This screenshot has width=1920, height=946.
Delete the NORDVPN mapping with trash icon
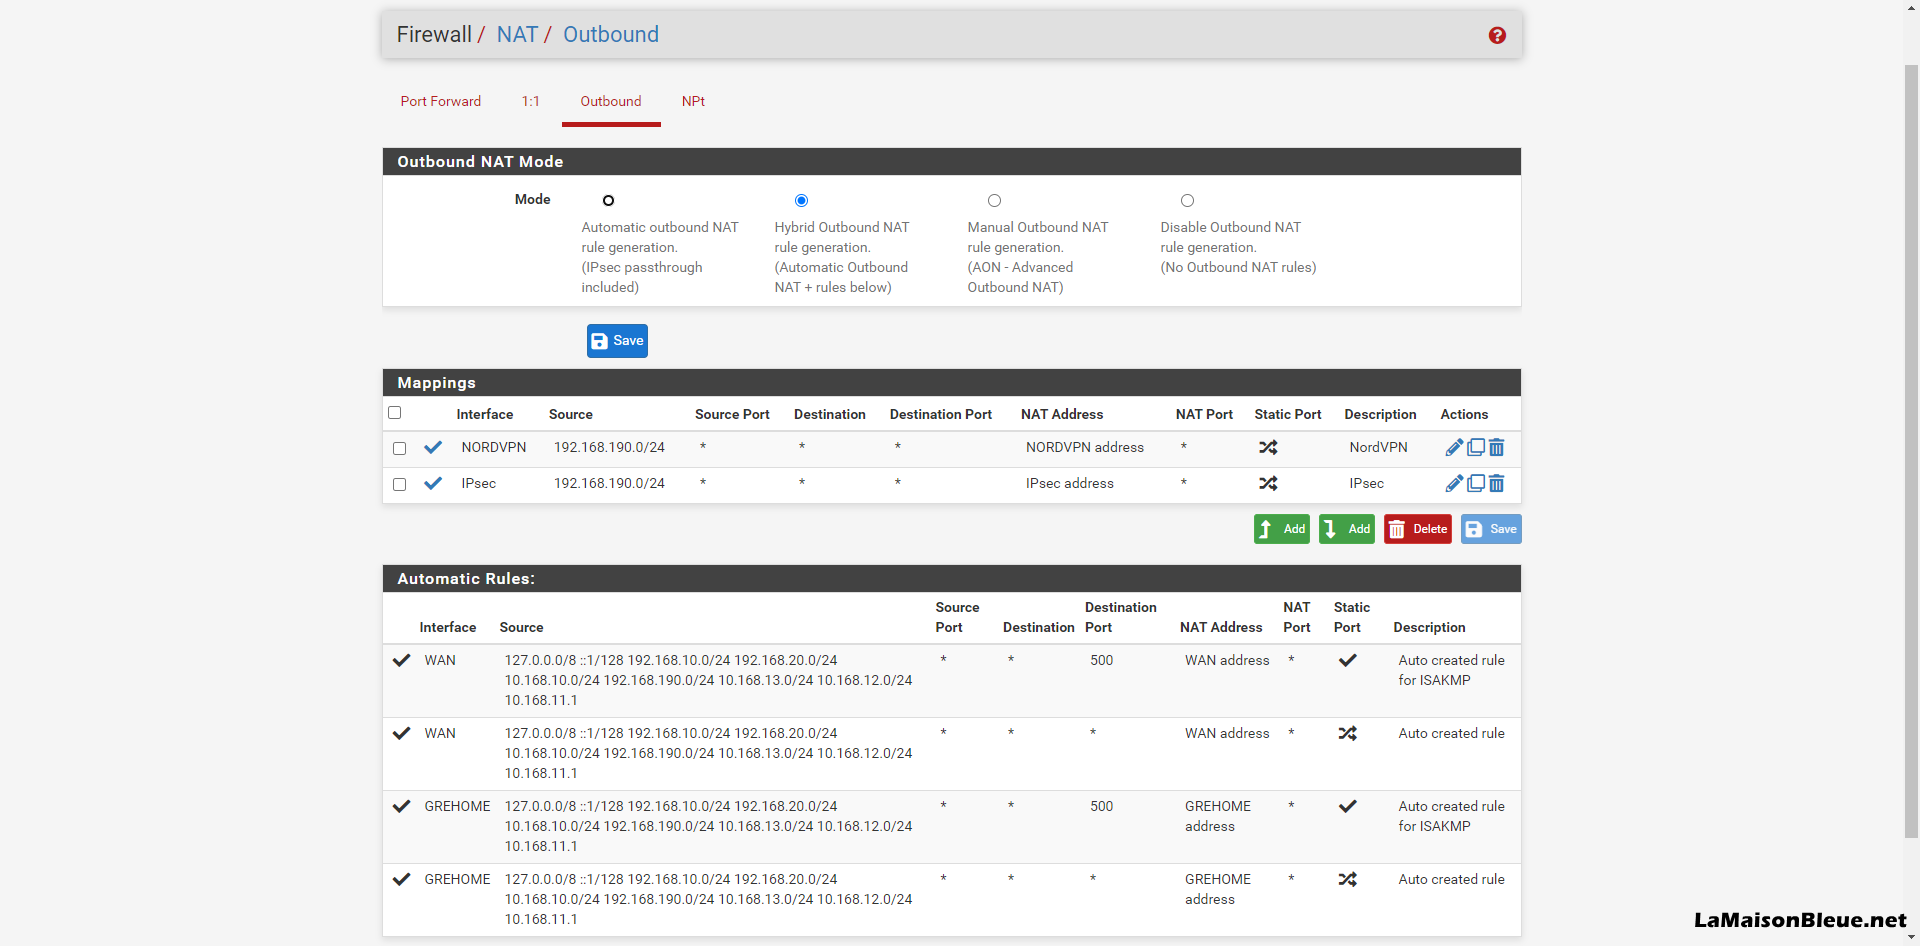point(1497,447)
